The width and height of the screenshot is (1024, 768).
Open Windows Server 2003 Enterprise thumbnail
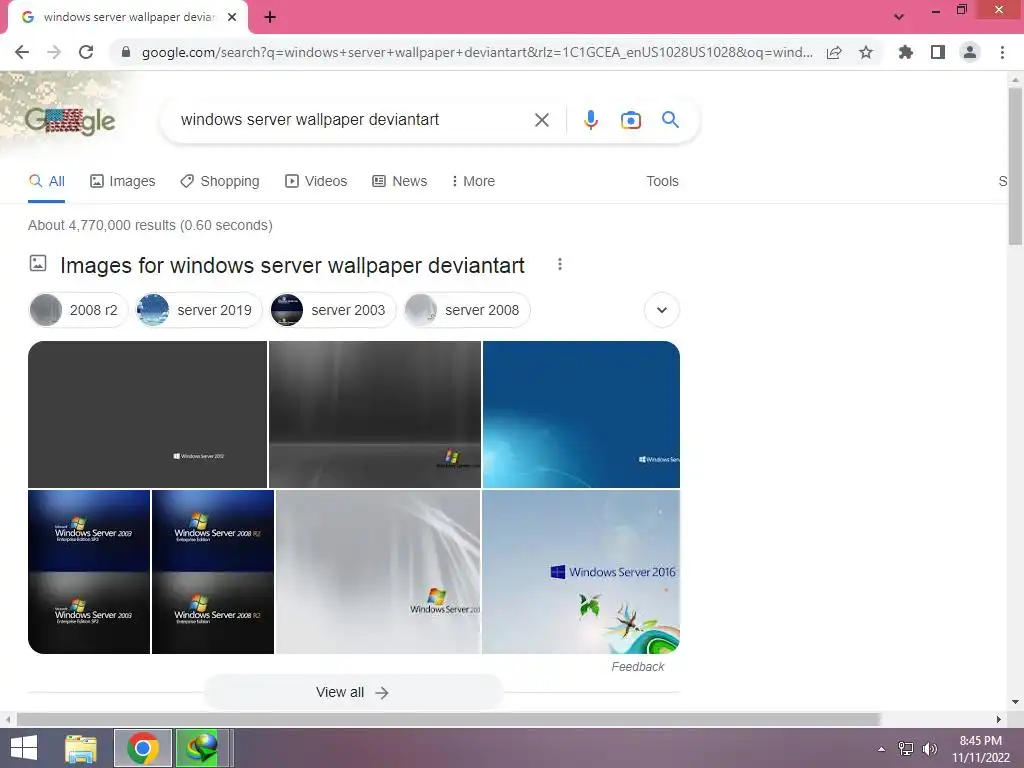click(89, 571)
